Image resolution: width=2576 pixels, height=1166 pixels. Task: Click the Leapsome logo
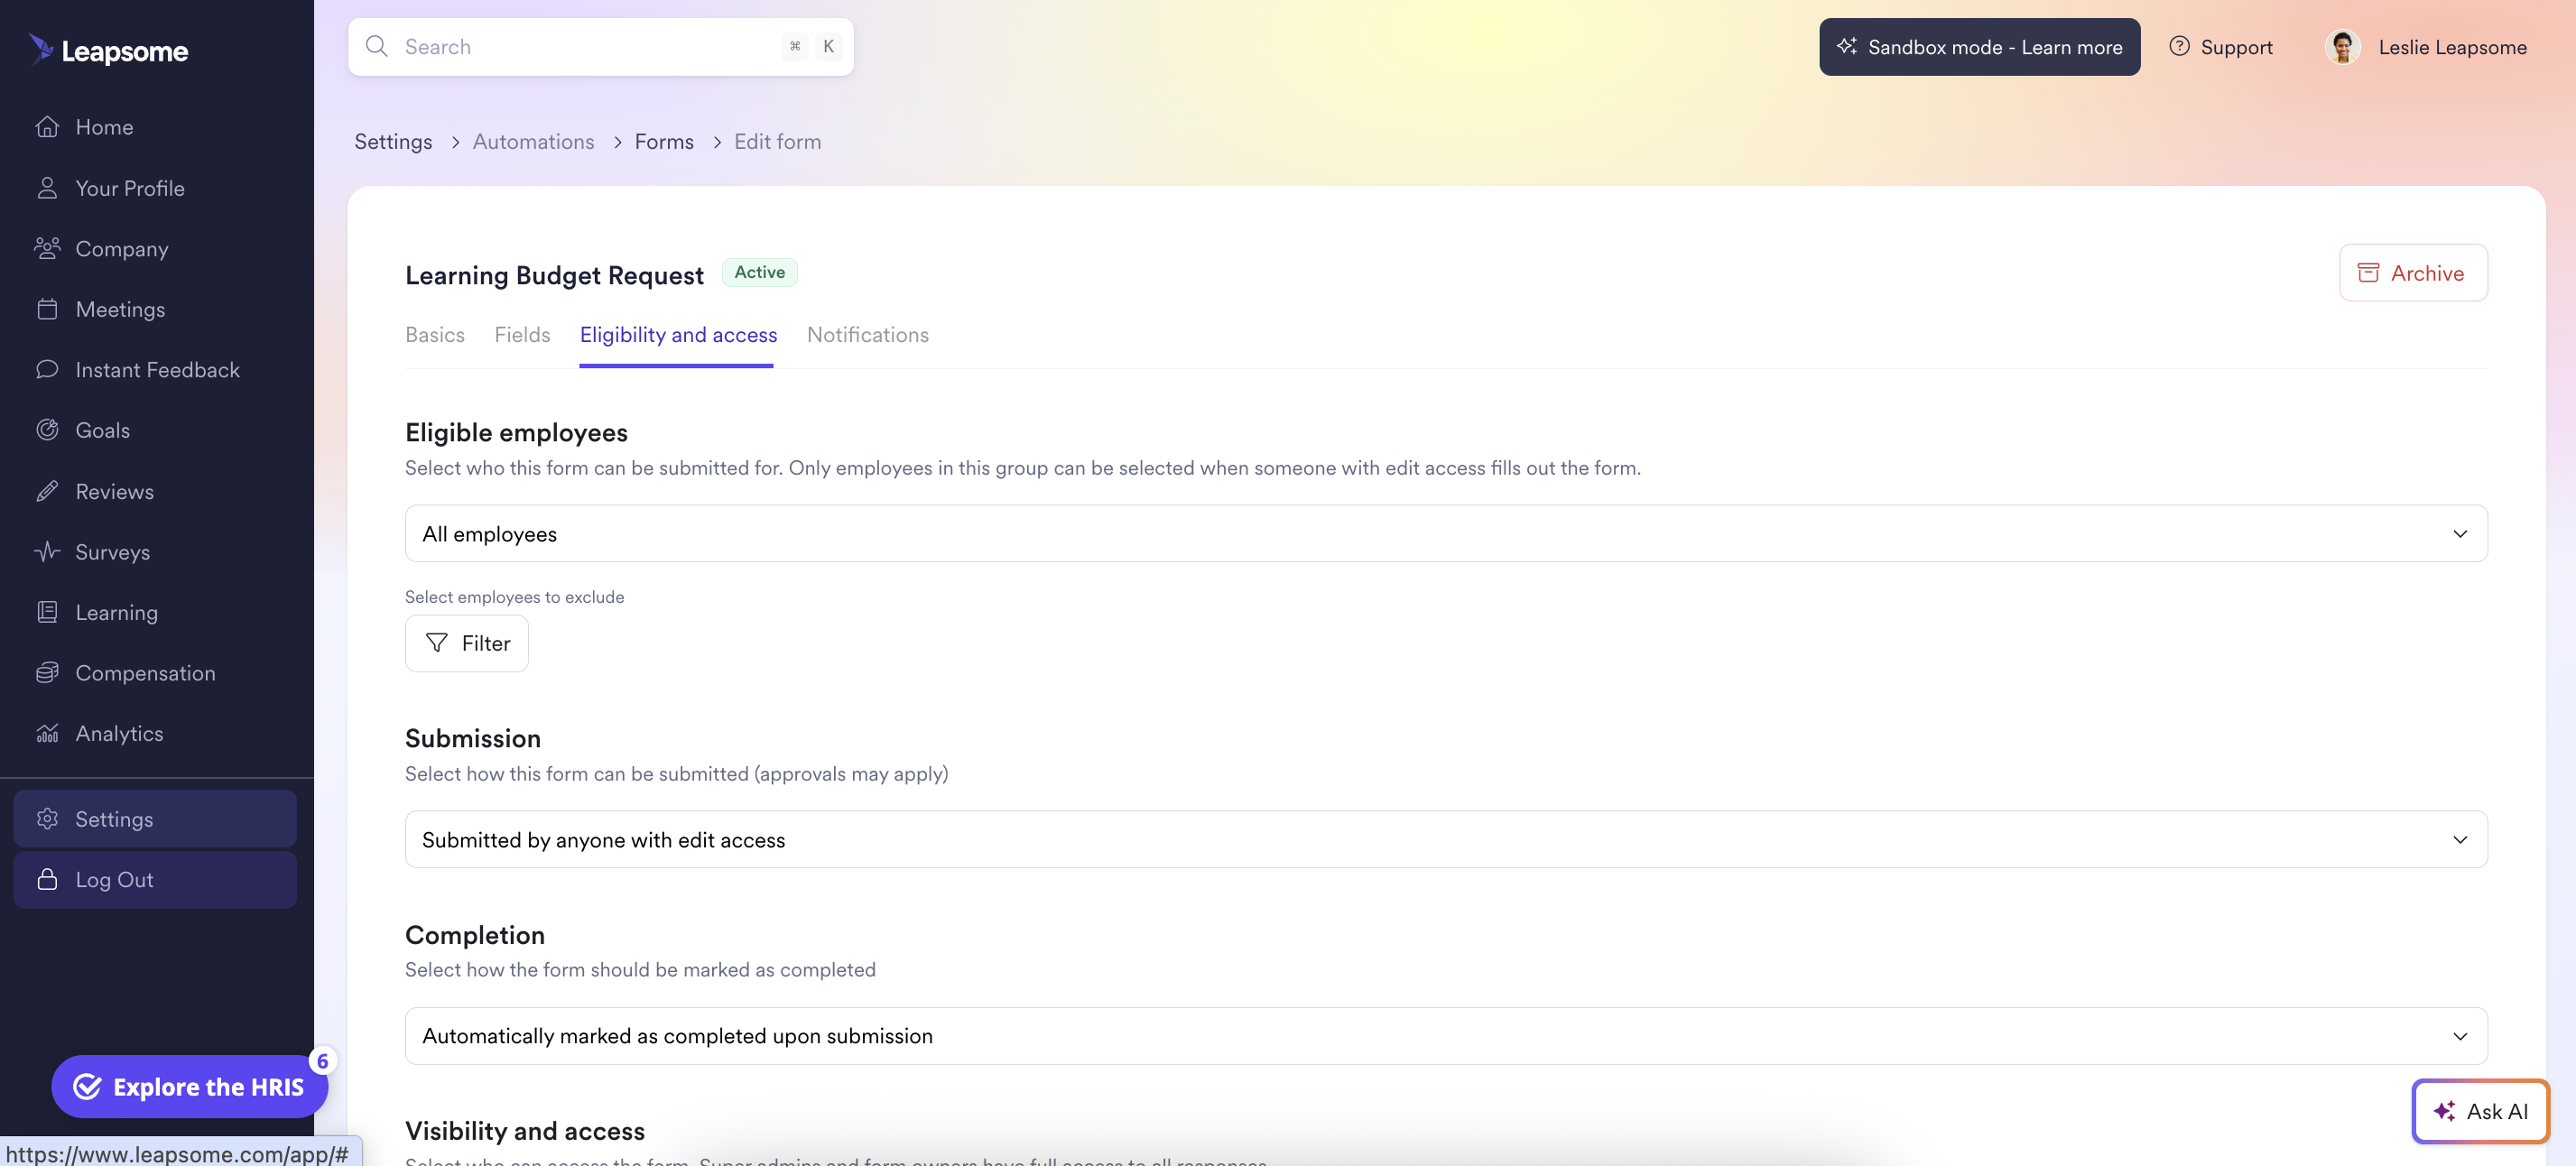(107, 50)
